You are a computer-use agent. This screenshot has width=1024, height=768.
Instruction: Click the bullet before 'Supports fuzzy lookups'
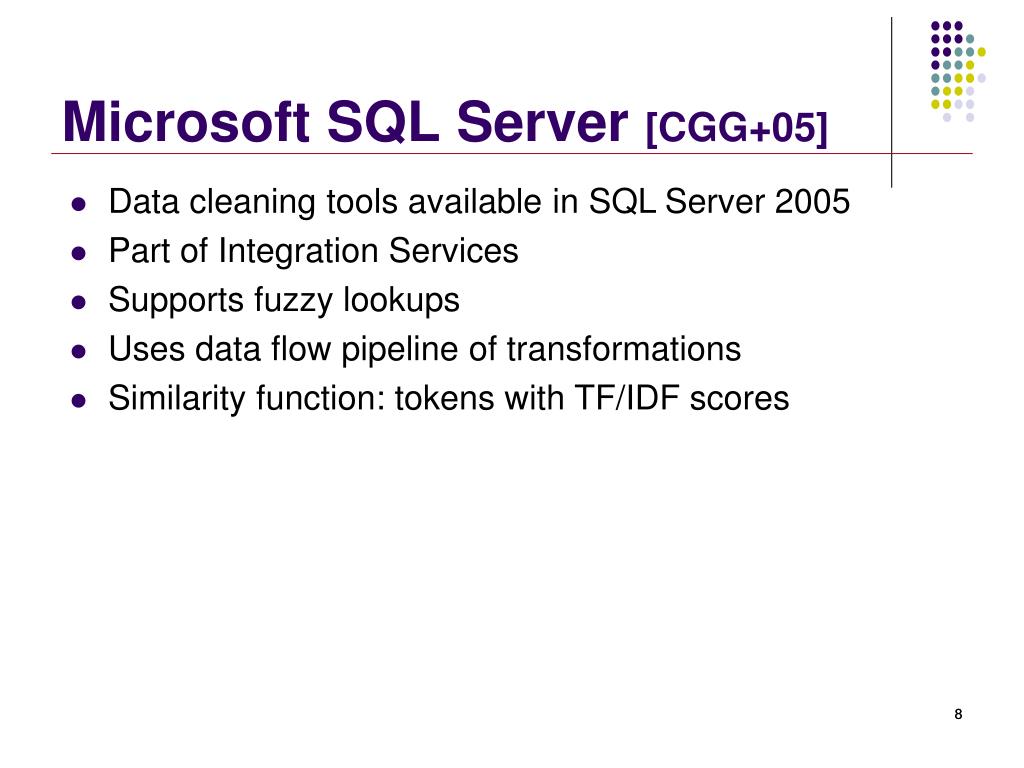click(79, 302)
